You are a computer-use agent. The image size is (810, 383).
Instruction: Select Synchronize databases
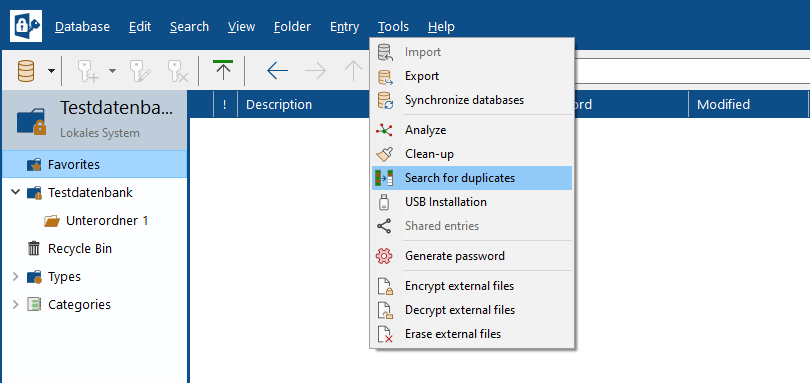(x=472, y=100)
